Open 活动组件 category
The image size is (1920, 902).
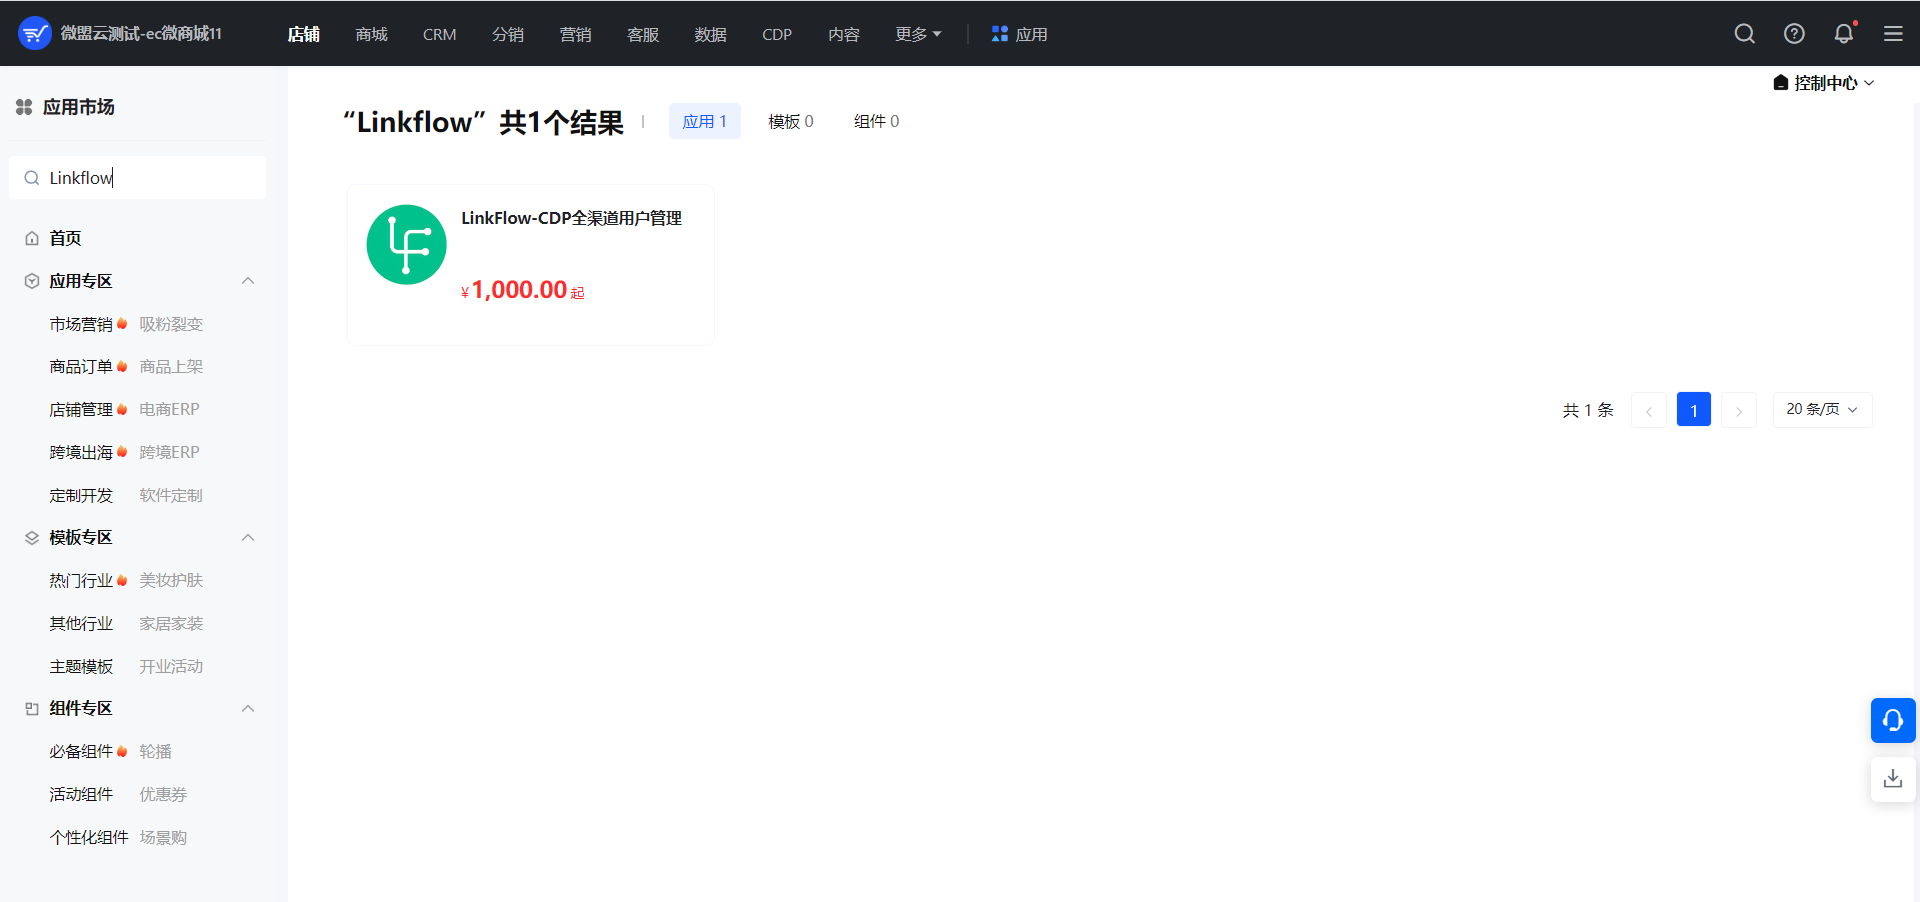(81, 794)
